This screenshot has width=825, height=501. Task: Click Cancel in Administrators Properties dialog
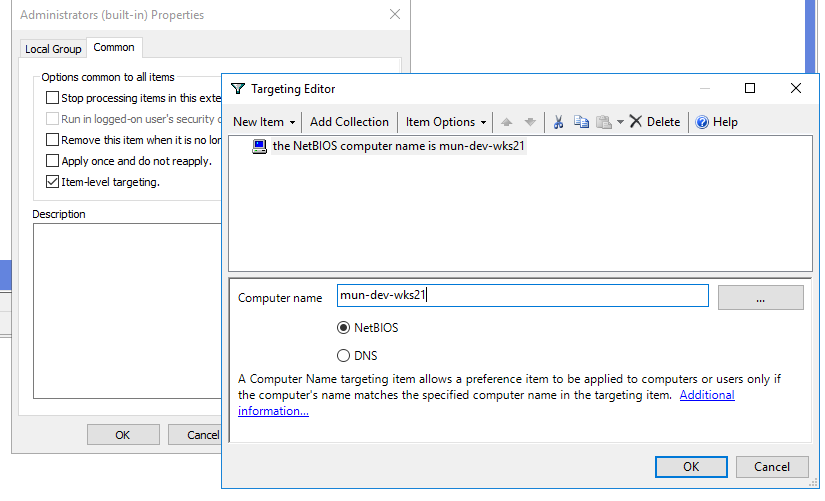point(195,435)
